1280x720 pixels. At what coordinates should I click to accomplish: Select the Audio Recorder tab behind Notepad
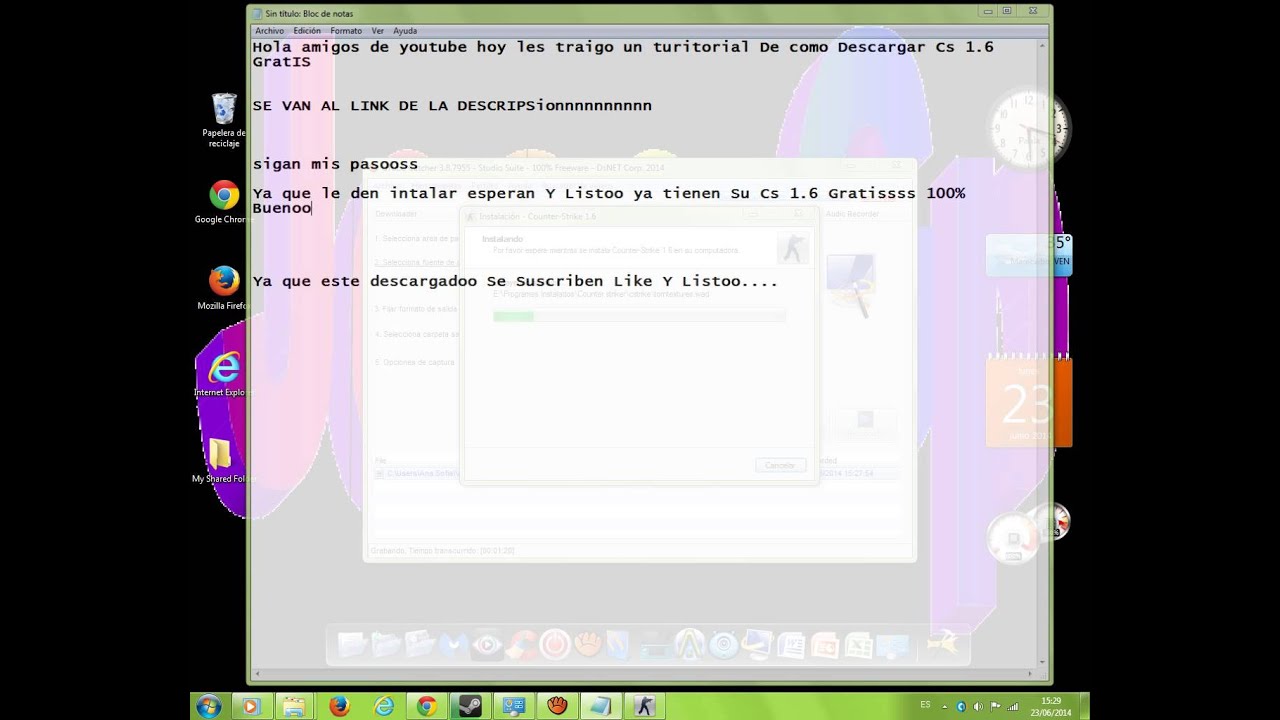(x=850, y=214)
